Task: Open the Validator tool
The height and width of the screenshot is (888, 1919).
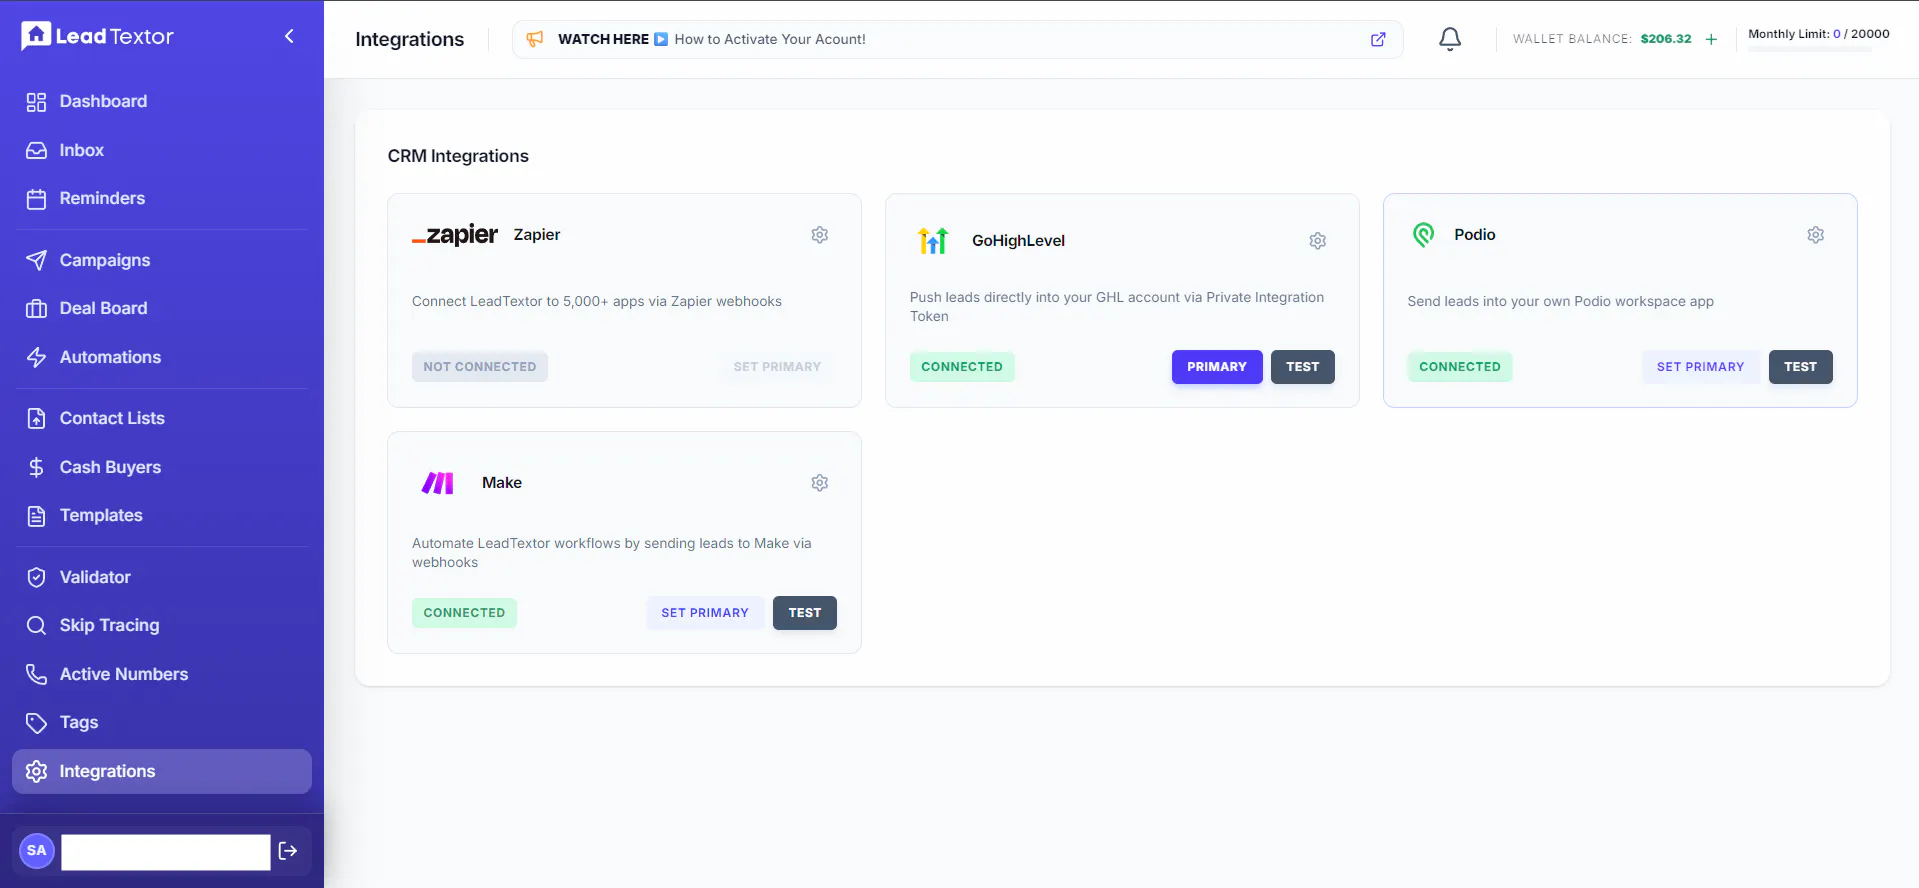Action: 162,577
